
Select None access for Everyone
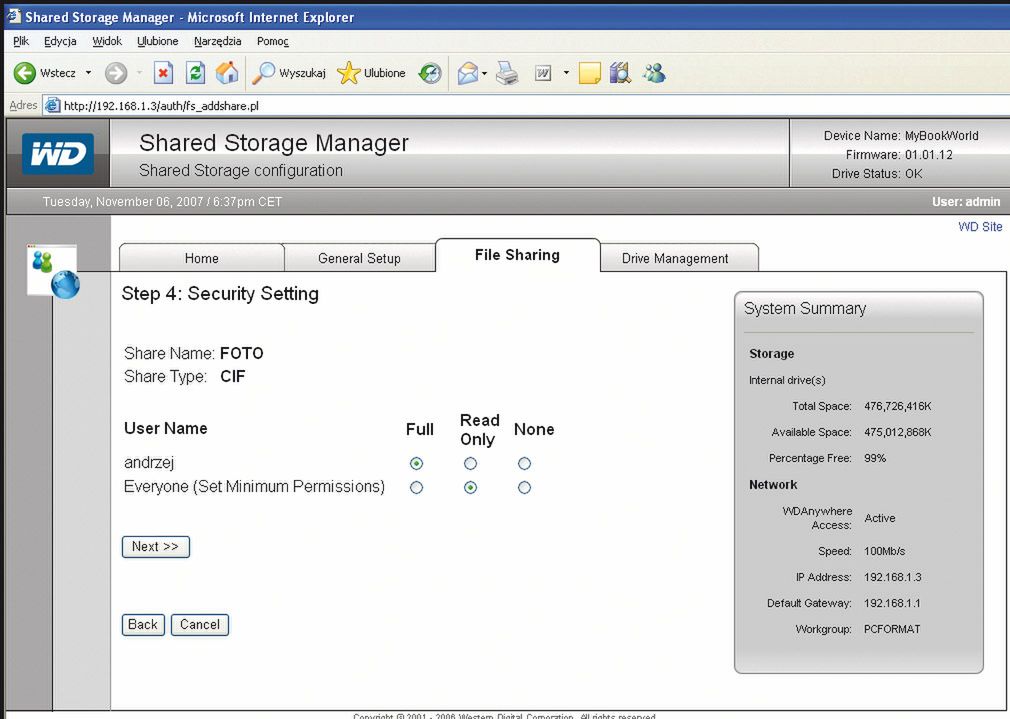point(524,488)
